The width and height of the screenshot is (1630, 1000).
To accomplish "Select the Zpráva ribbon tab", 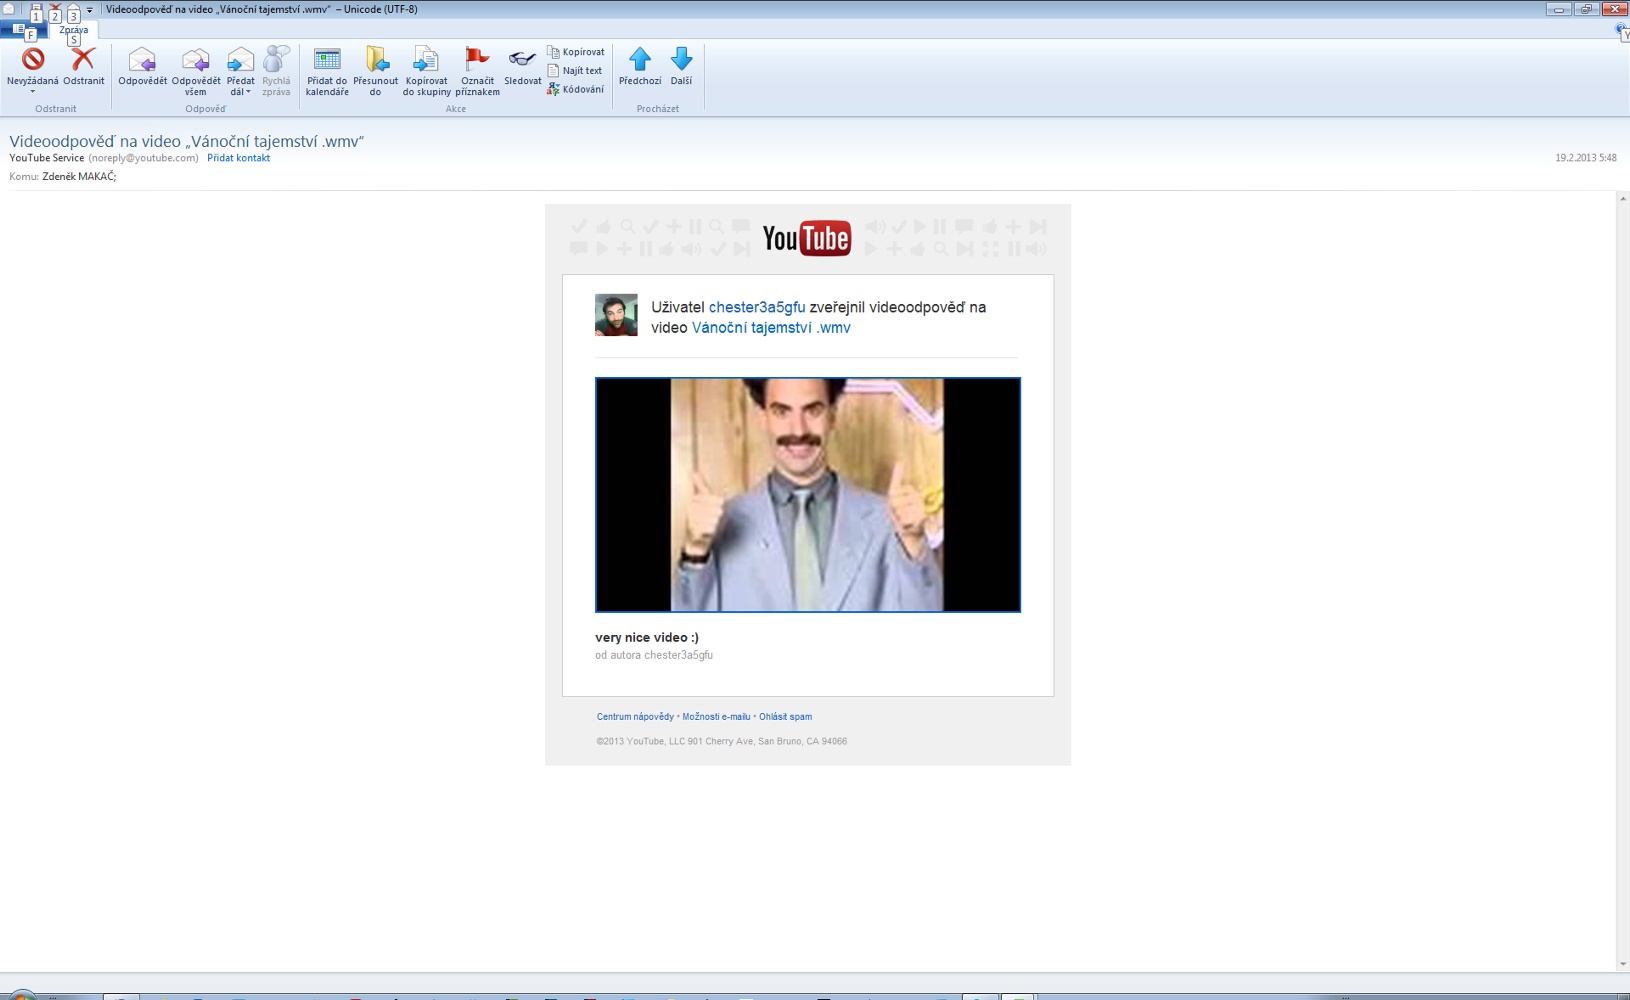I will 74,30.
